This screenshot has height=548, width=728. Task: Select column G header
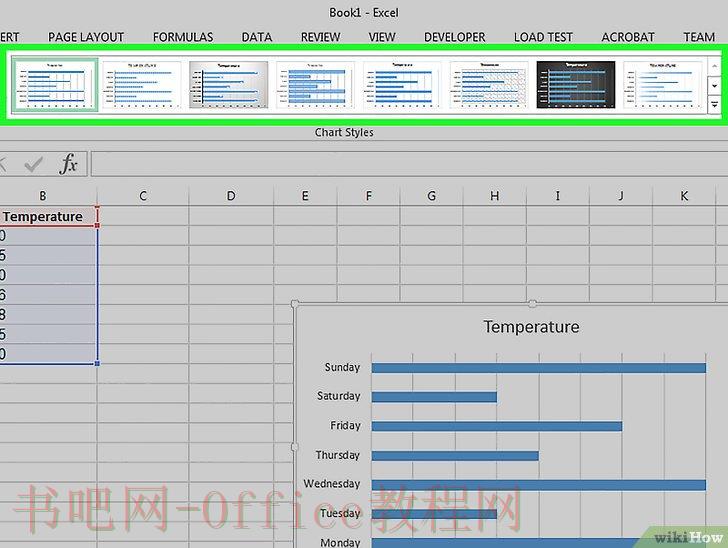431,196
